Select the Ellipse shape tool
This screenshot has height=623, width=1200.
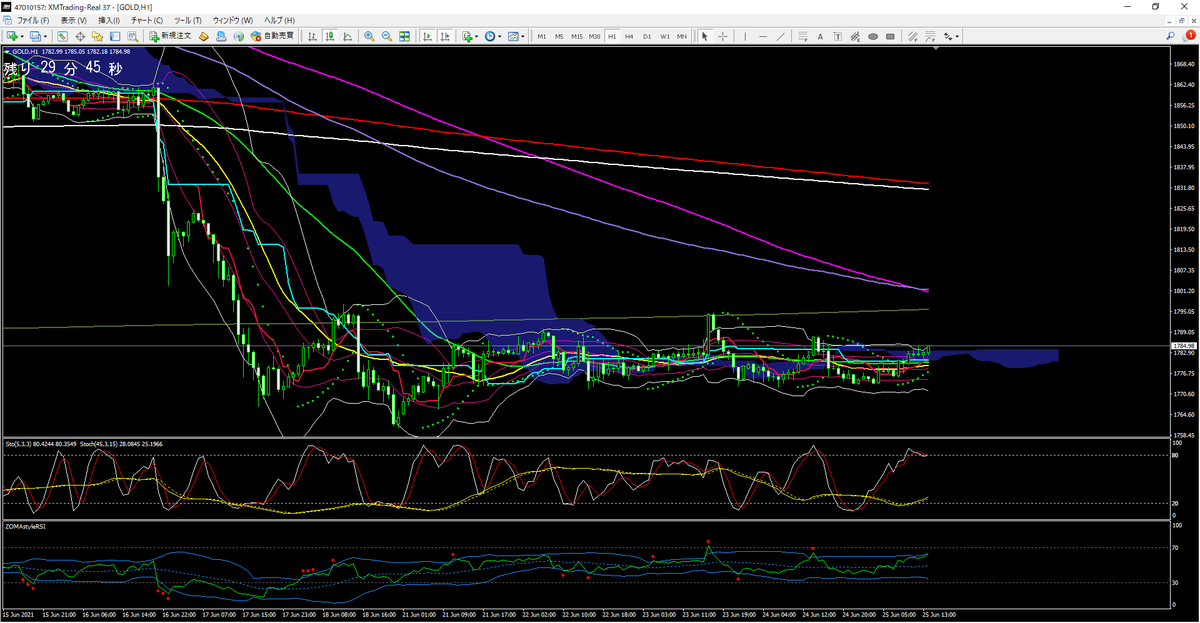(x=873, y=36)
